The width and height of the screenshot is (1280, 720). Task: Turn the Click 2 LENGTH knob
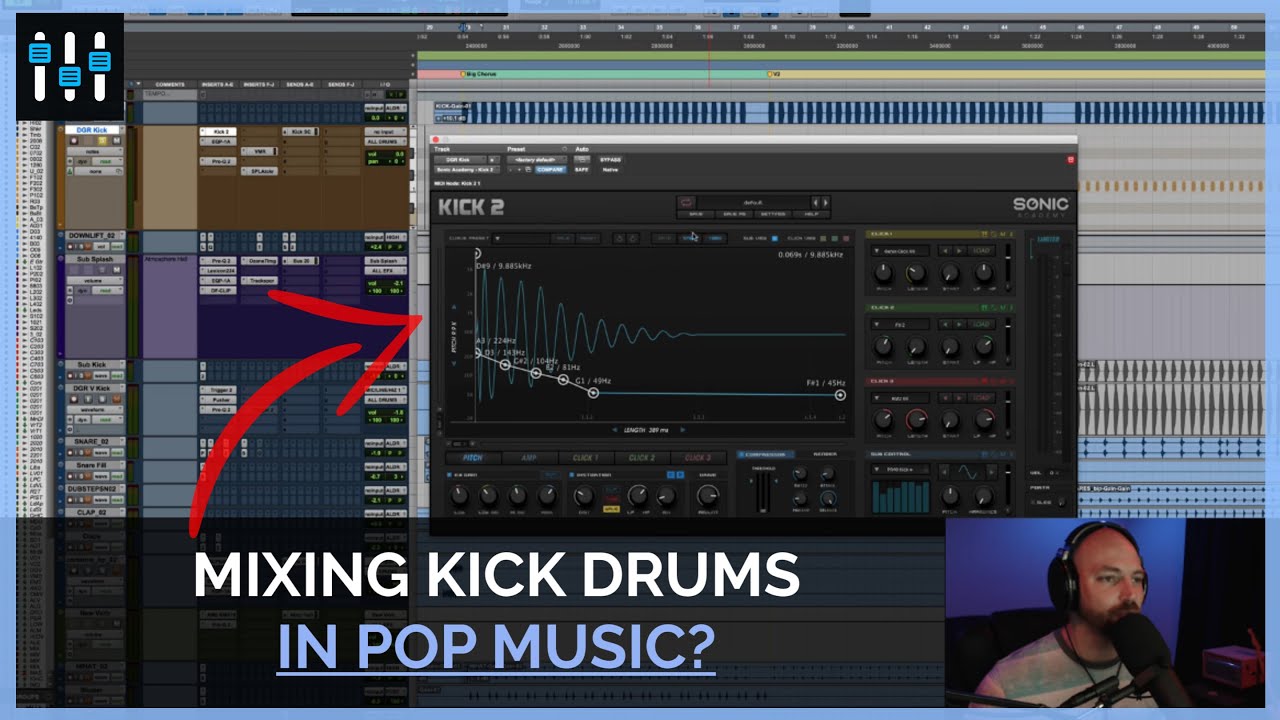[916, 346]
